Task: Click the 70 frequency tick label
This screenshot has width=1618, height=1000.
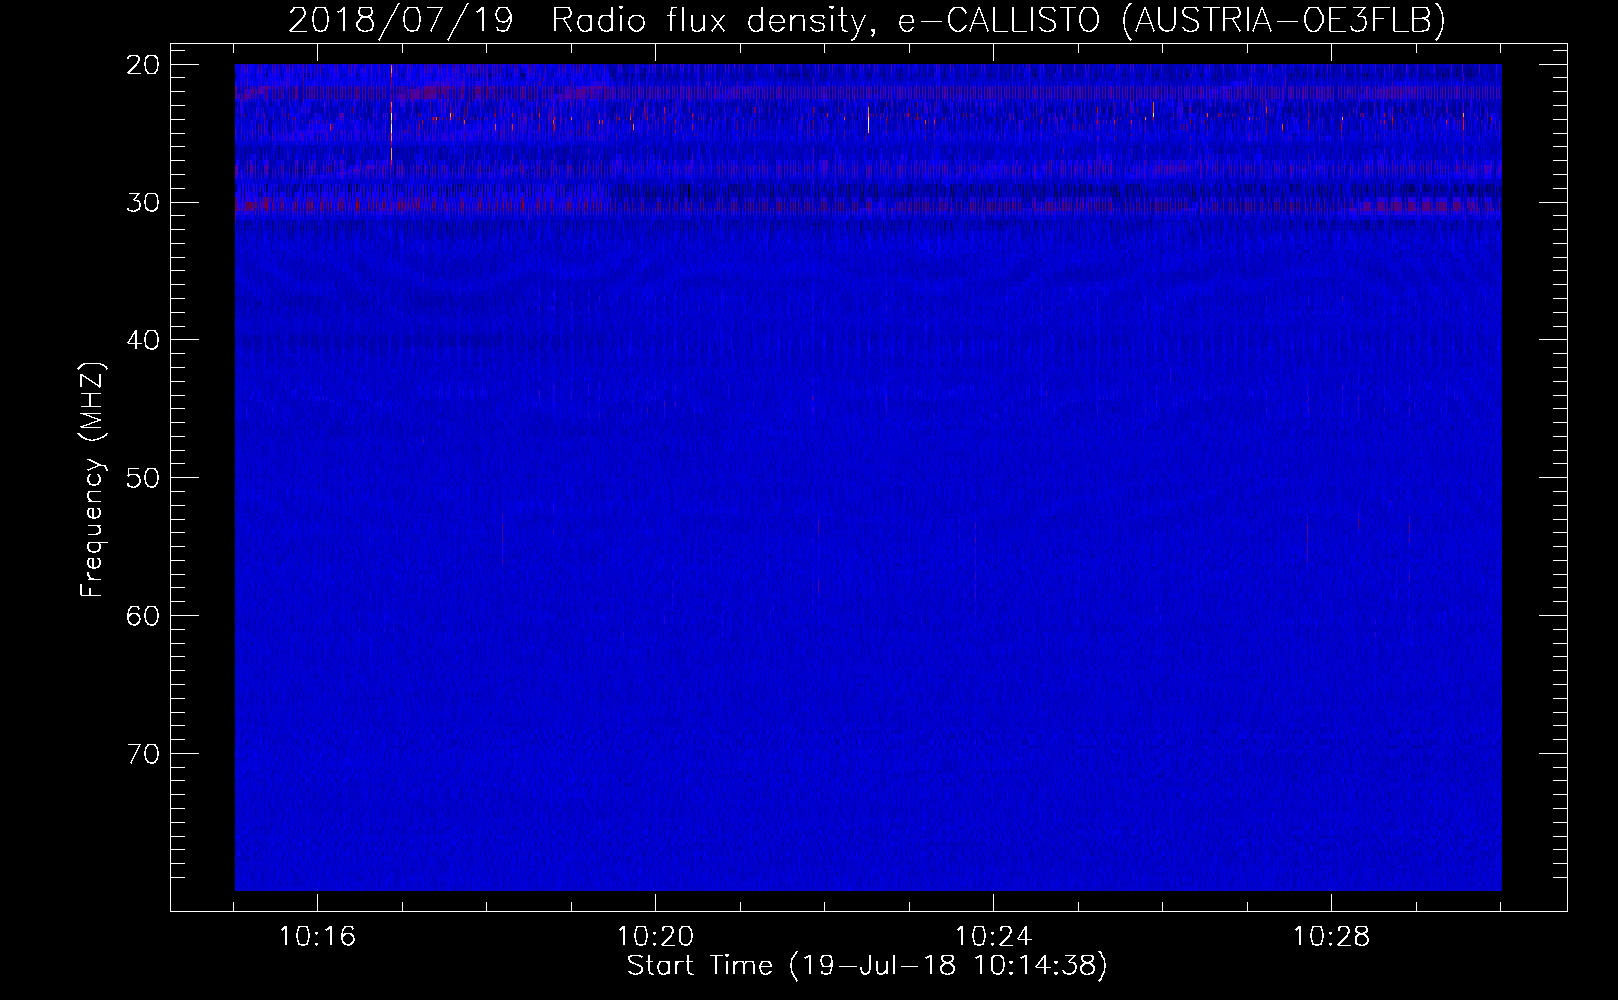Action: [143, 753]
